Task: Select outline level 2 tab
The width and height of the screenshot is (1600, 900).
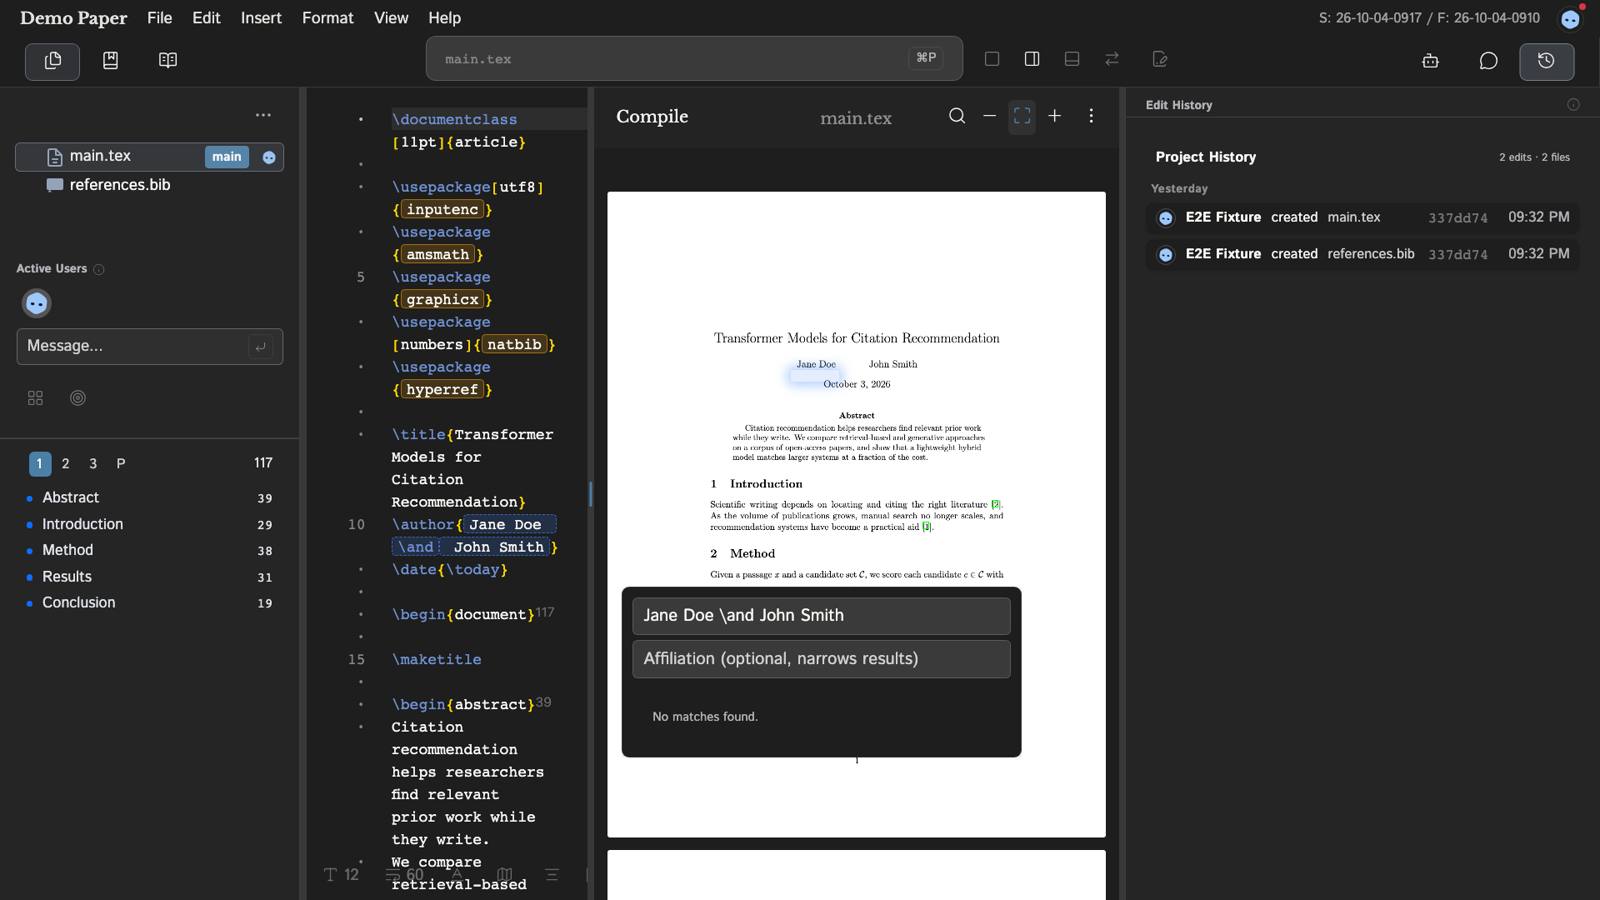Action: (x=66, y=464)
